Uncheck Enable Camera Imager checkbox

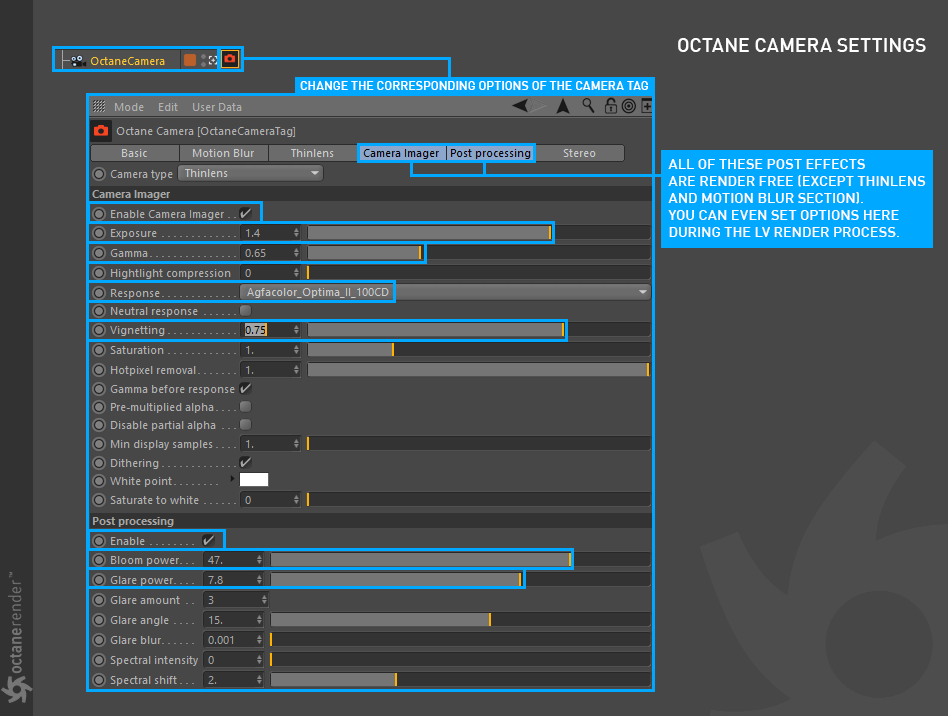(245, 213)
